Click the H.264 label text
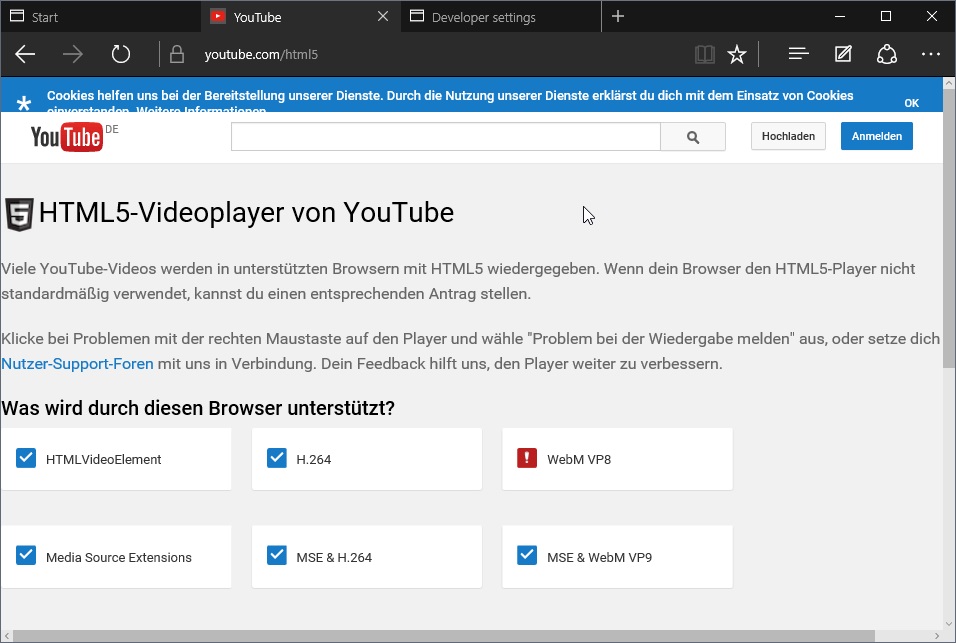The height and width of the screenshot is (643, 956). point(313,460)
